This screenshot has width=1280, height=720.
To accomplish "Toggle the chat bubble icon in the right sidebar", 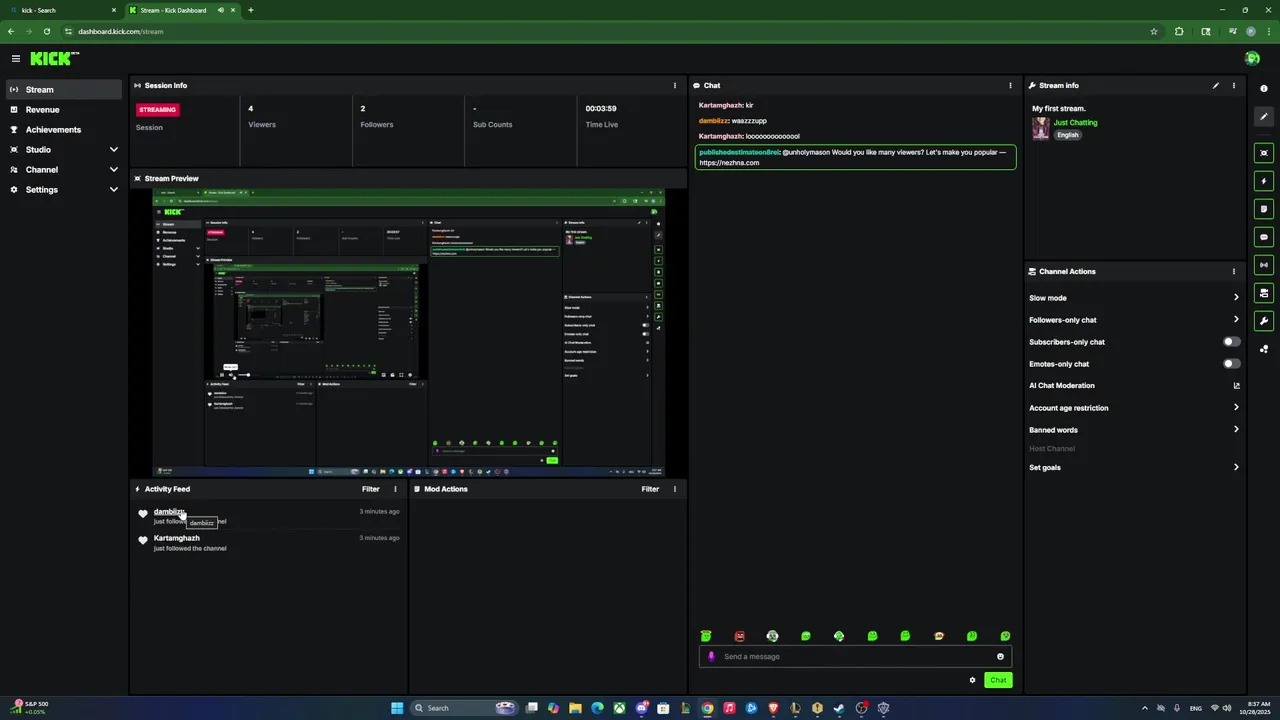I will (1264, 237).
